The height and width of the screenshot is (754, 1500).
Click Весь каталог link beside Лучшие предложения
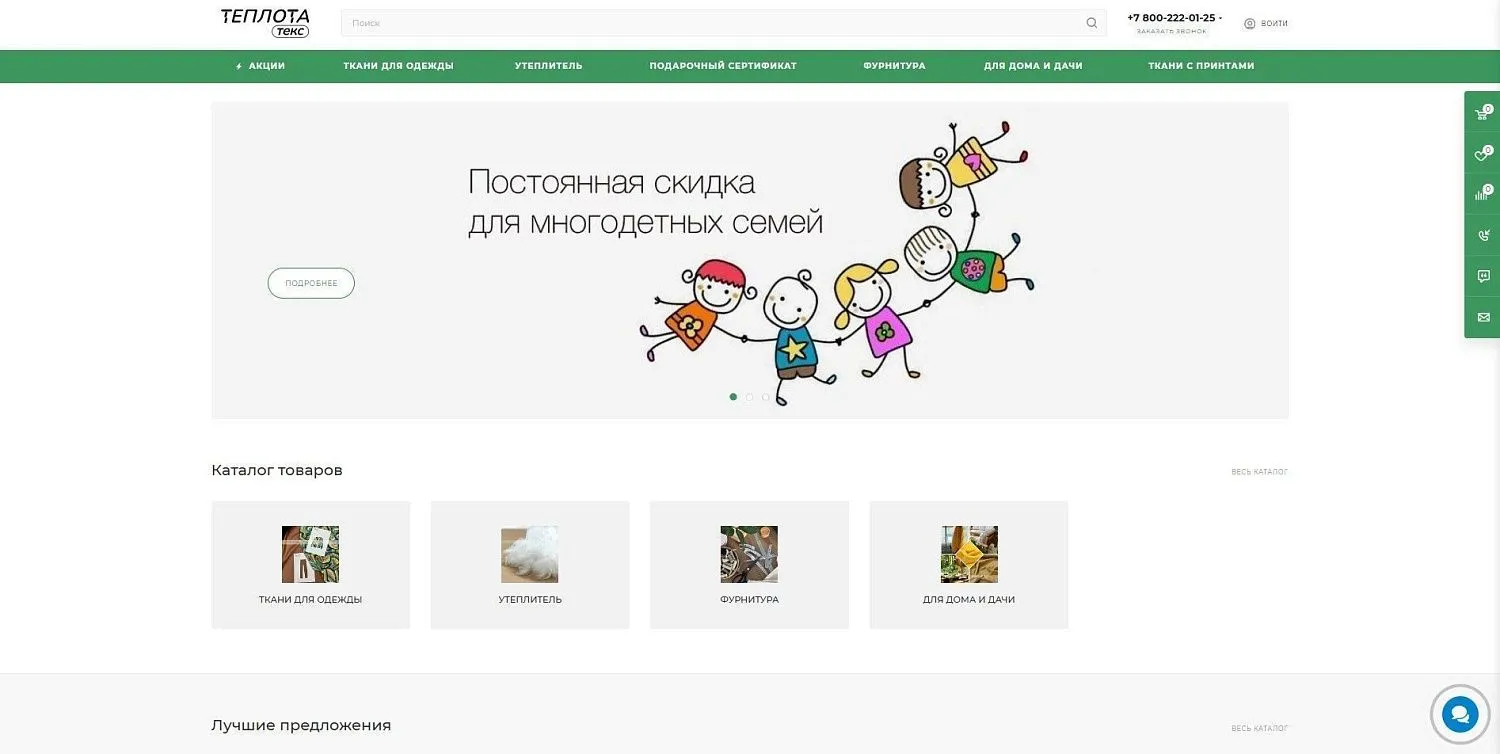click(x=1259, y=729)
